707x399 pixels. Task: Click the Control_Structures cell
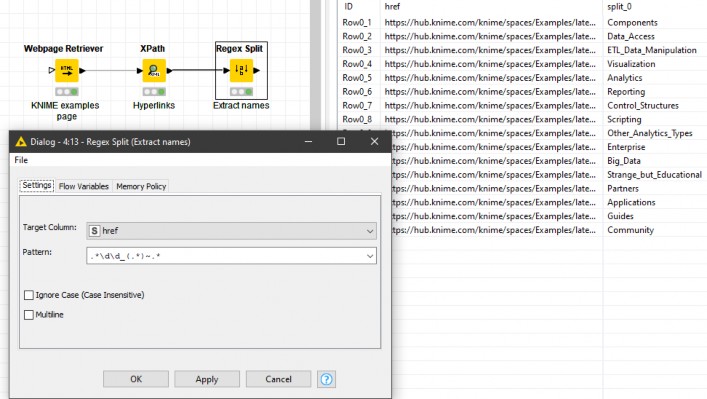[x=643, y=105]
